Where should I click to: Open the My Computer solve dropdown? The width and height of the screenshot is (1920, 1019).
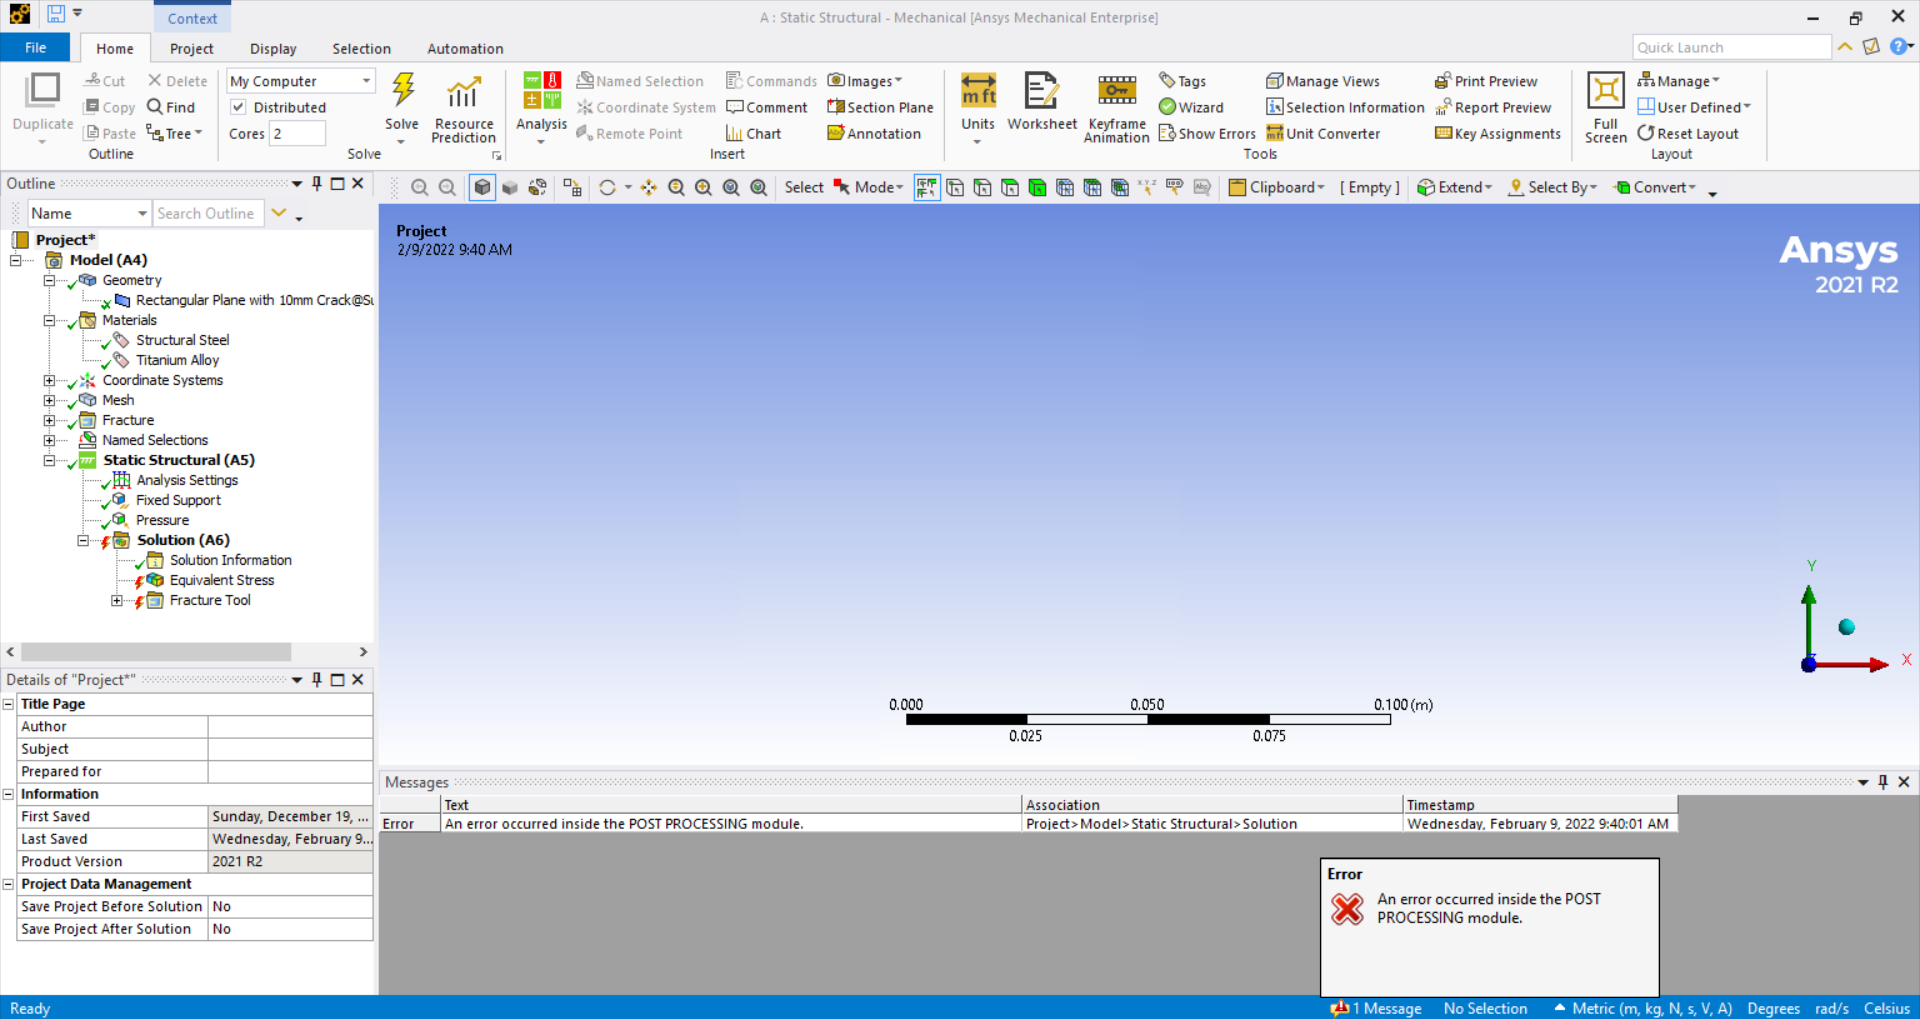[300, 81]
